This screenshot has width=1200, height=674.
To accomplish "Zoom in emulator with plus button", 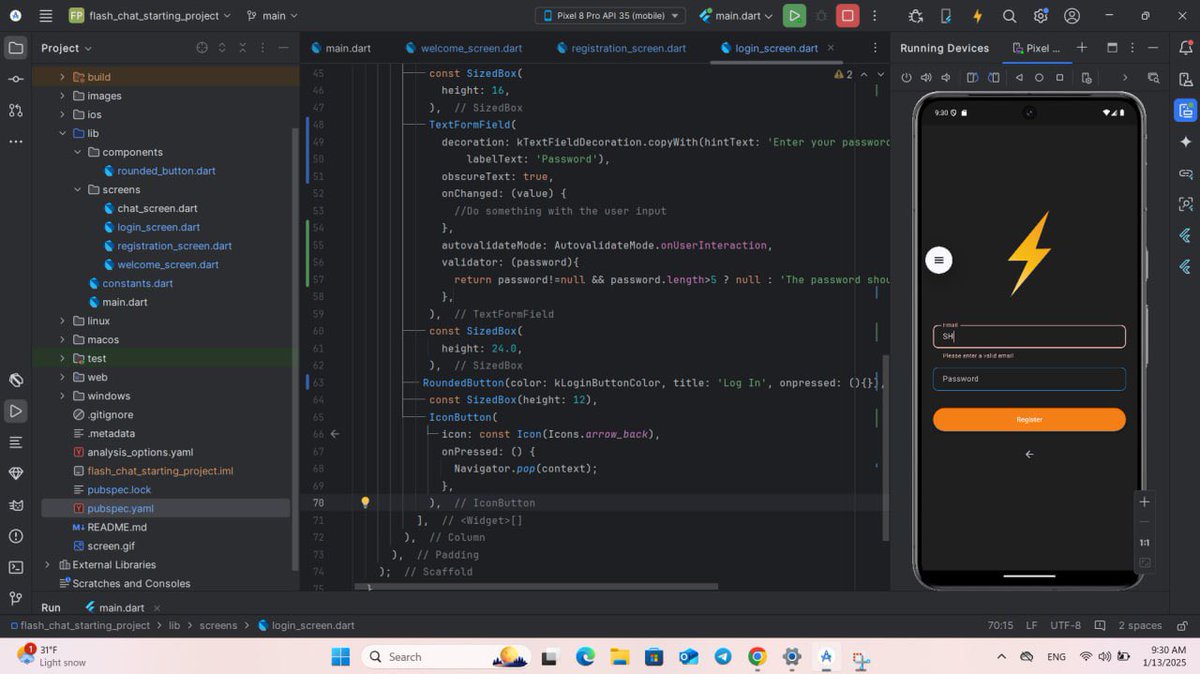I will pos(1145,502).
